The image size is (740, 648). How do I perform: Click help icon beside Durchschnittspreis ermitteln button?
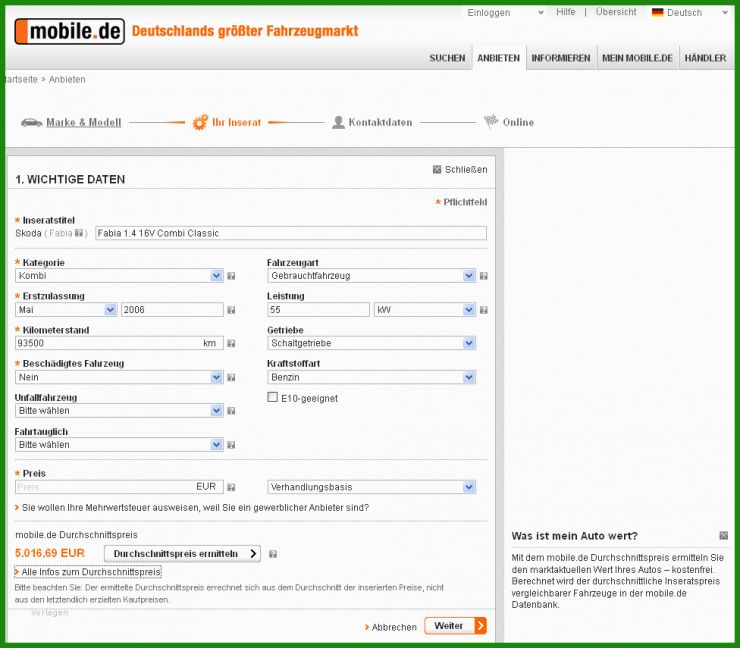273,554
